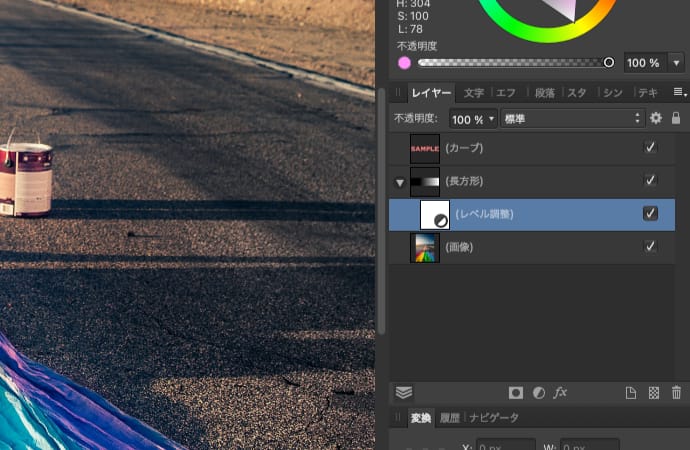This screenshot has height=450, width=690.
Task: Click the layer stack icon at bottom left
Action: 404,393
